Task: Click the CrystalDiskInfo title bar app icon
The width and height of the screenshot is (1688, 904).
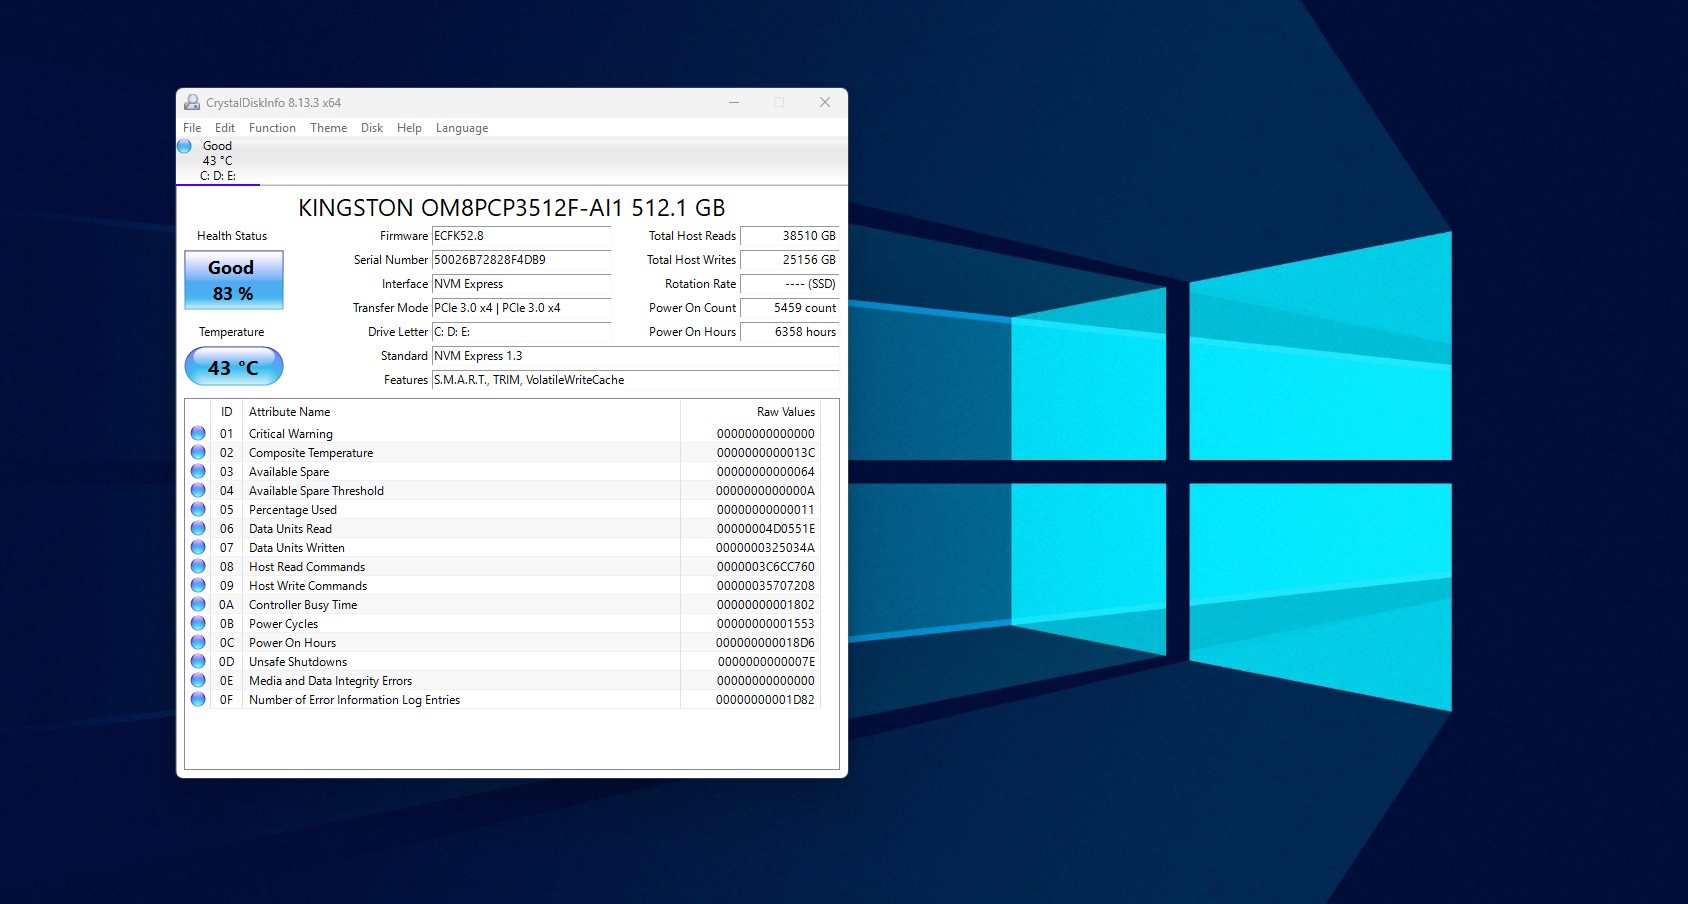Action: pos(192,102)
